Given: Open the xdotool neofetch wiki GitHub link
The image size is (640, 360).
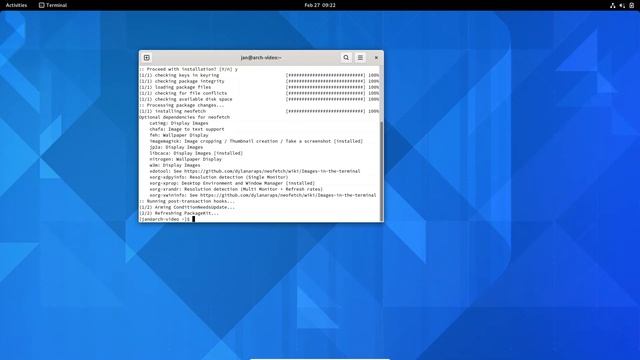Looking at the screenshot, I should pos(272,171).
